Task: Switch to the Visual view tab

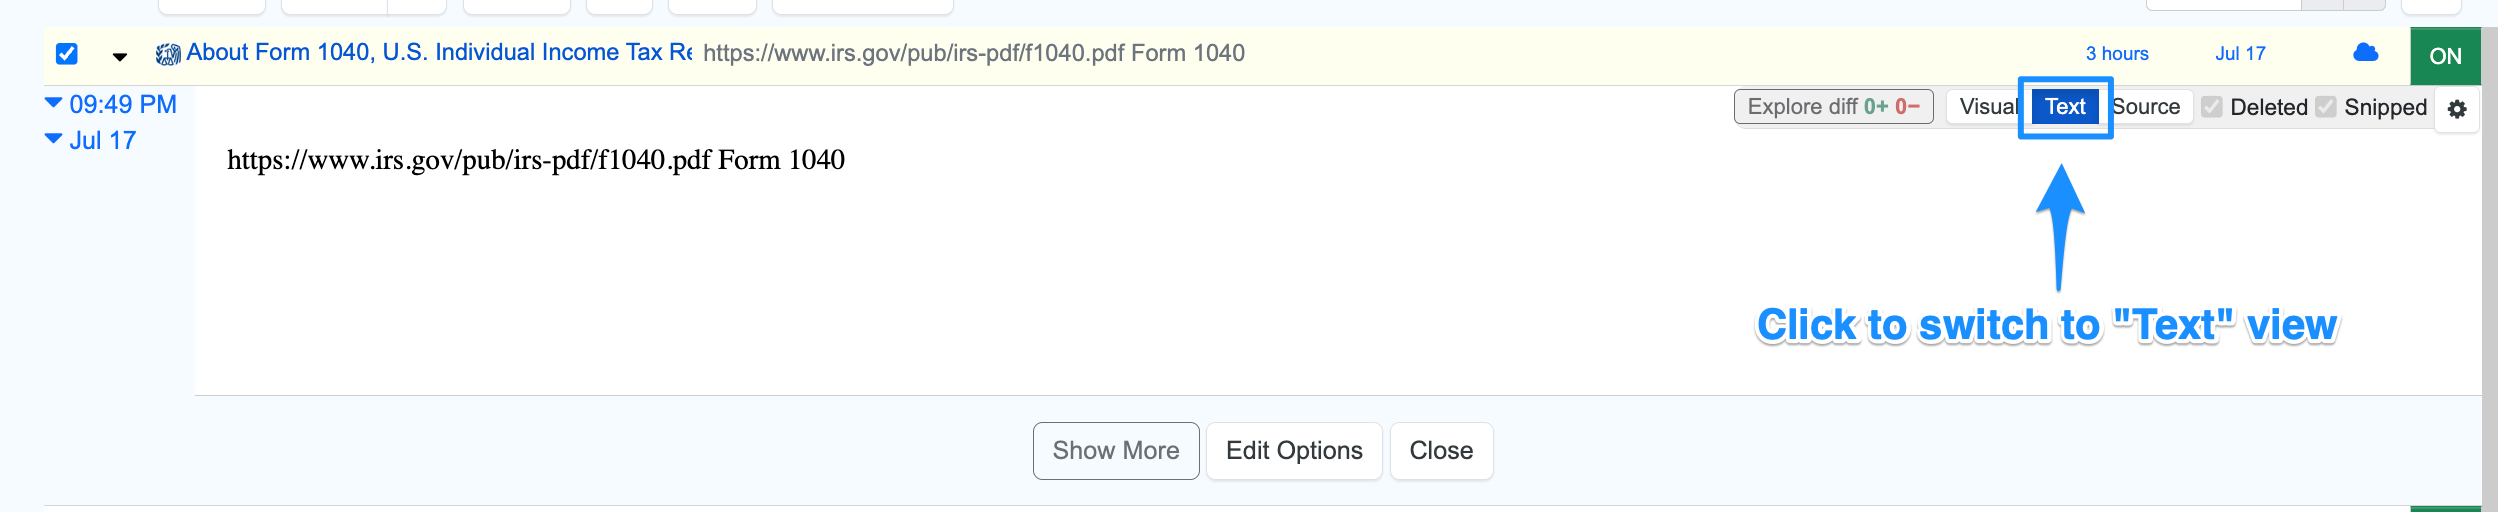Action: coord(1985,107)
